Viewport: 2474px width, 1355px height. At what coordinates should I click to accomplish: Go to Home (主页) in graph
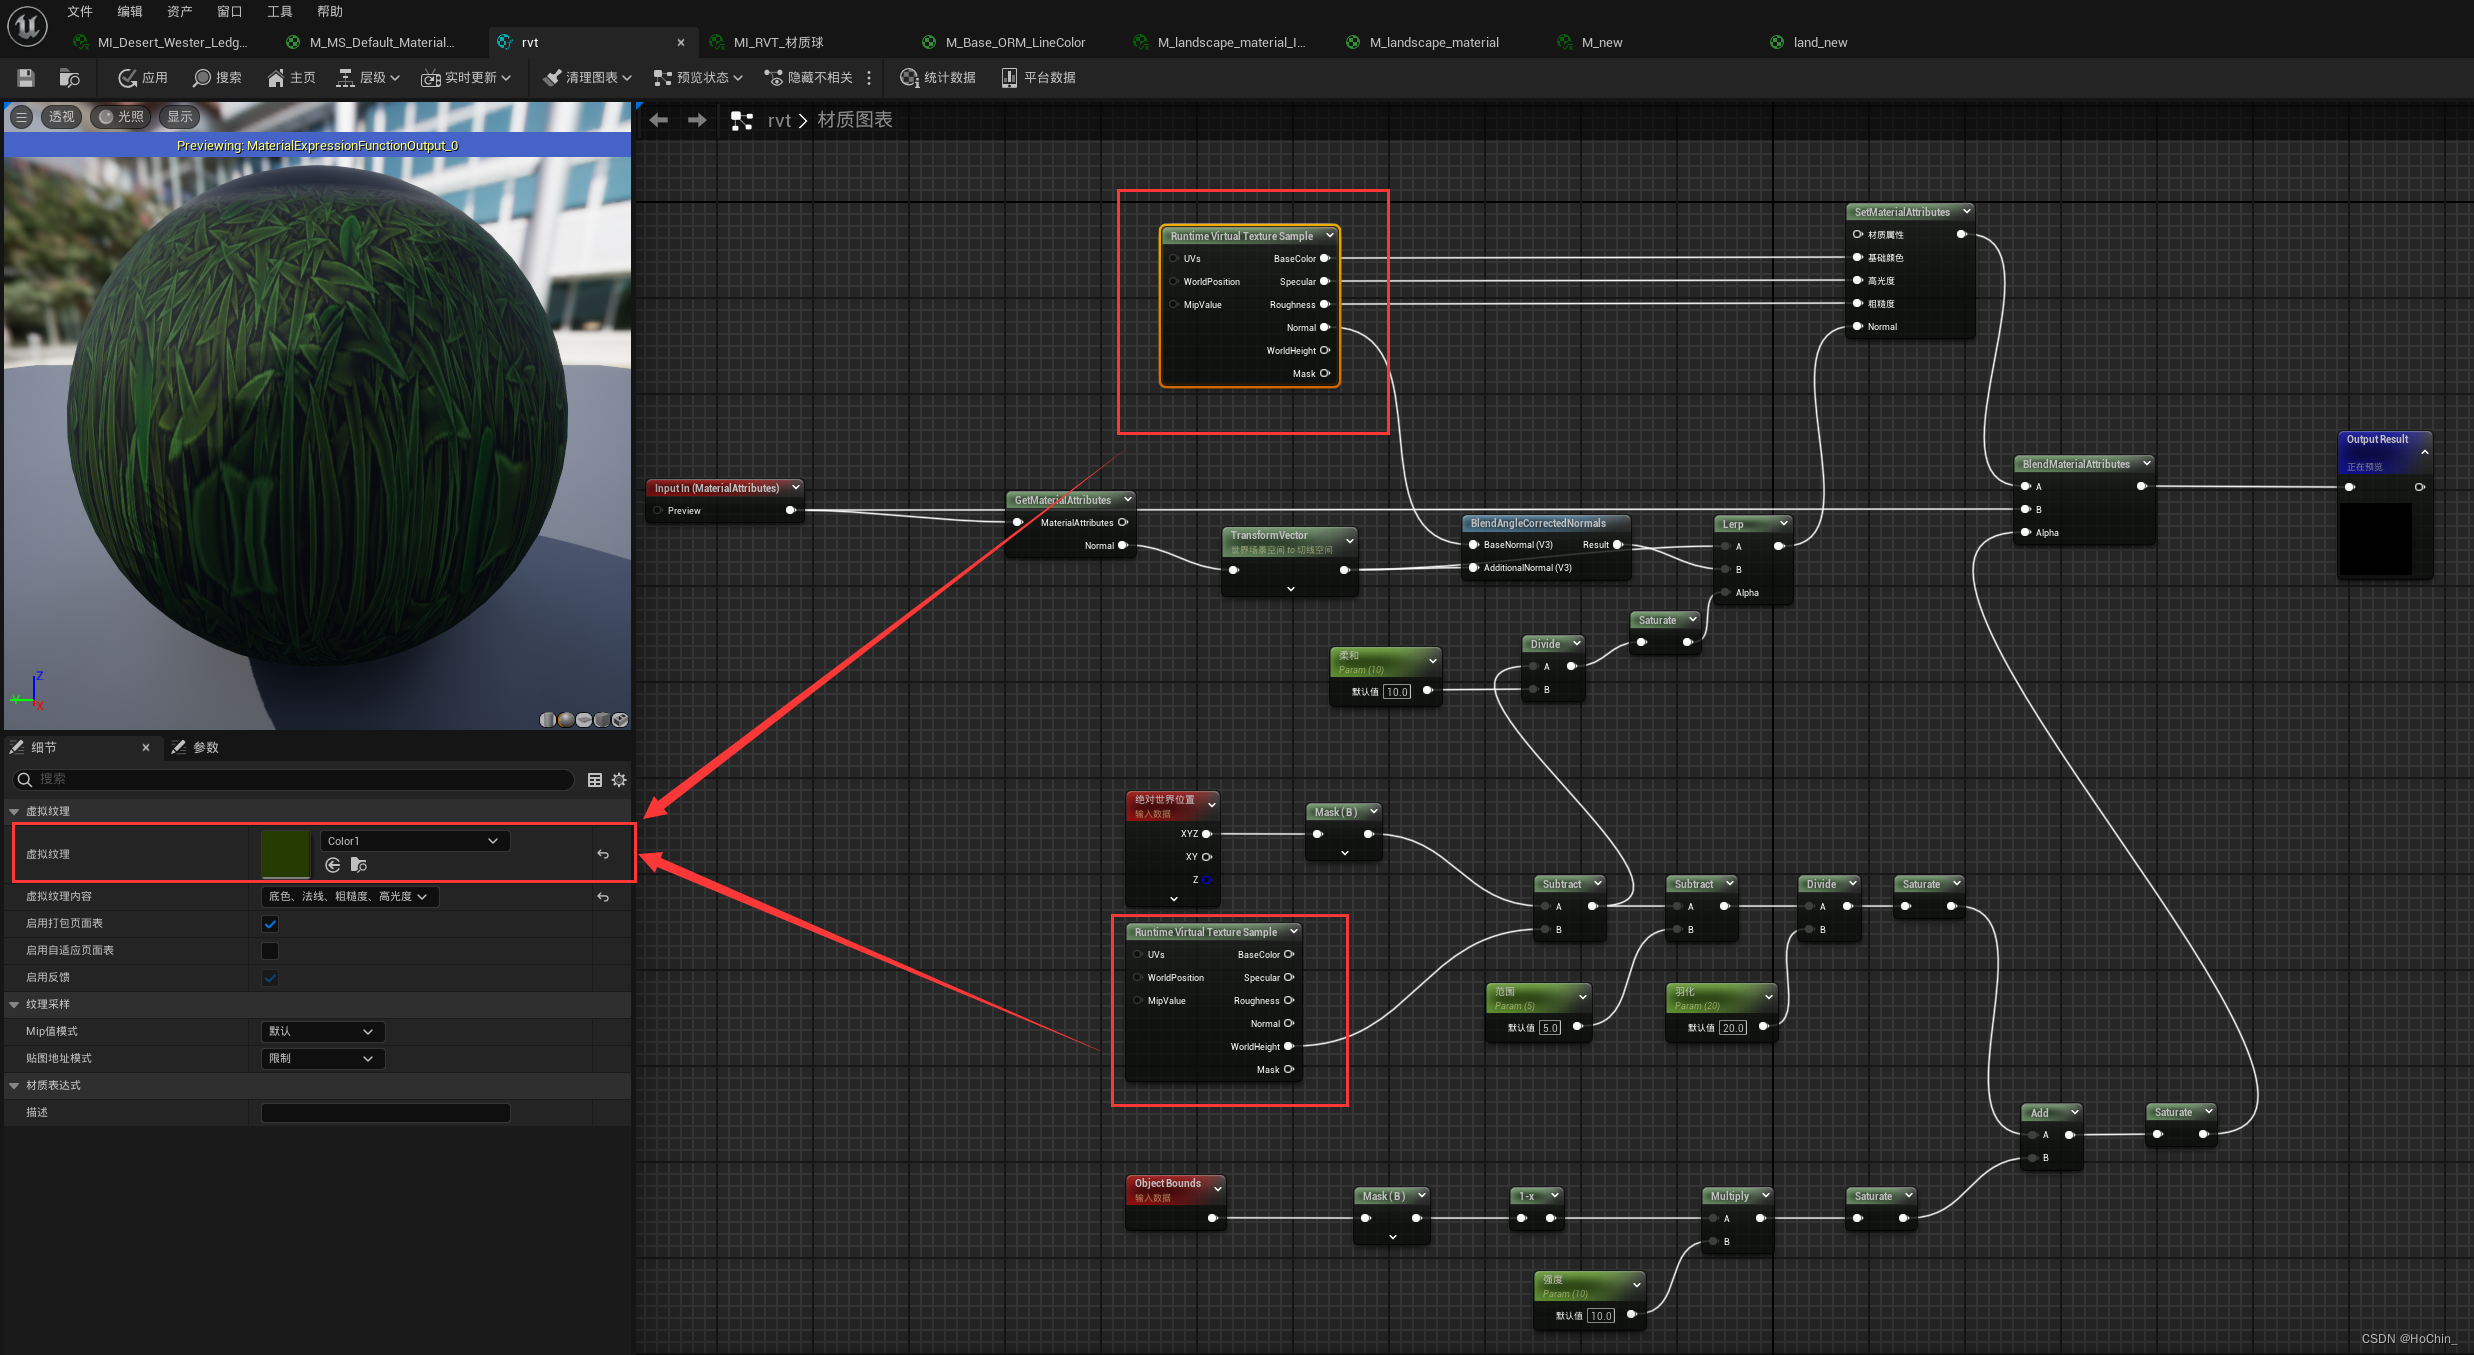pyautogui.click(x=291, y=78)
